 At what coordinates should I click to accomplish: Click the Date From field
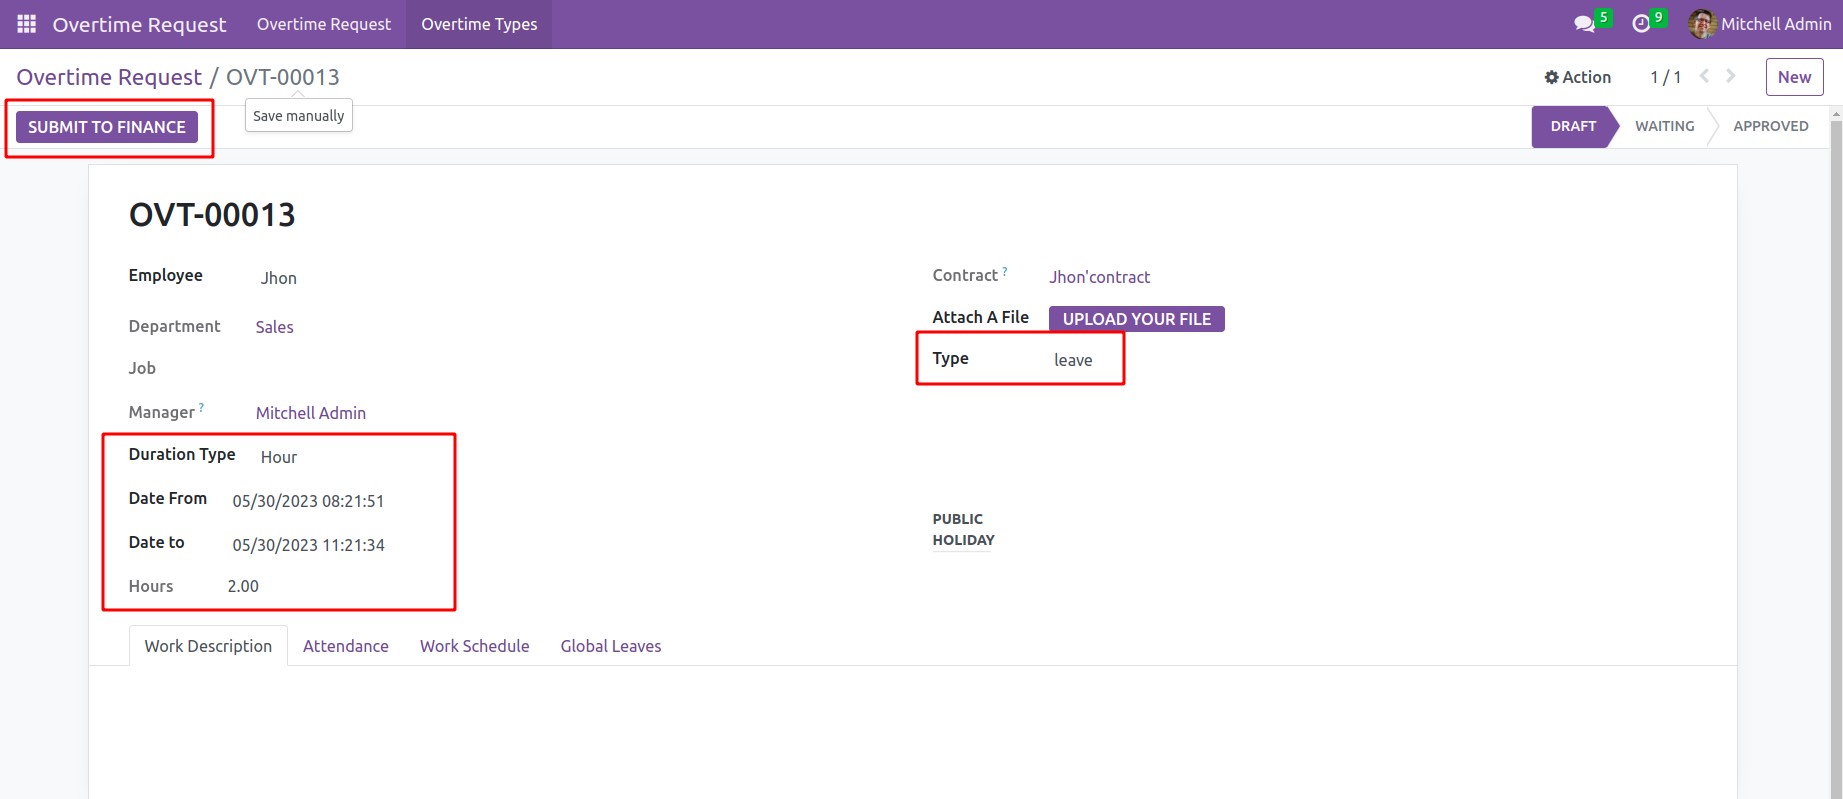tap(308, 501)
